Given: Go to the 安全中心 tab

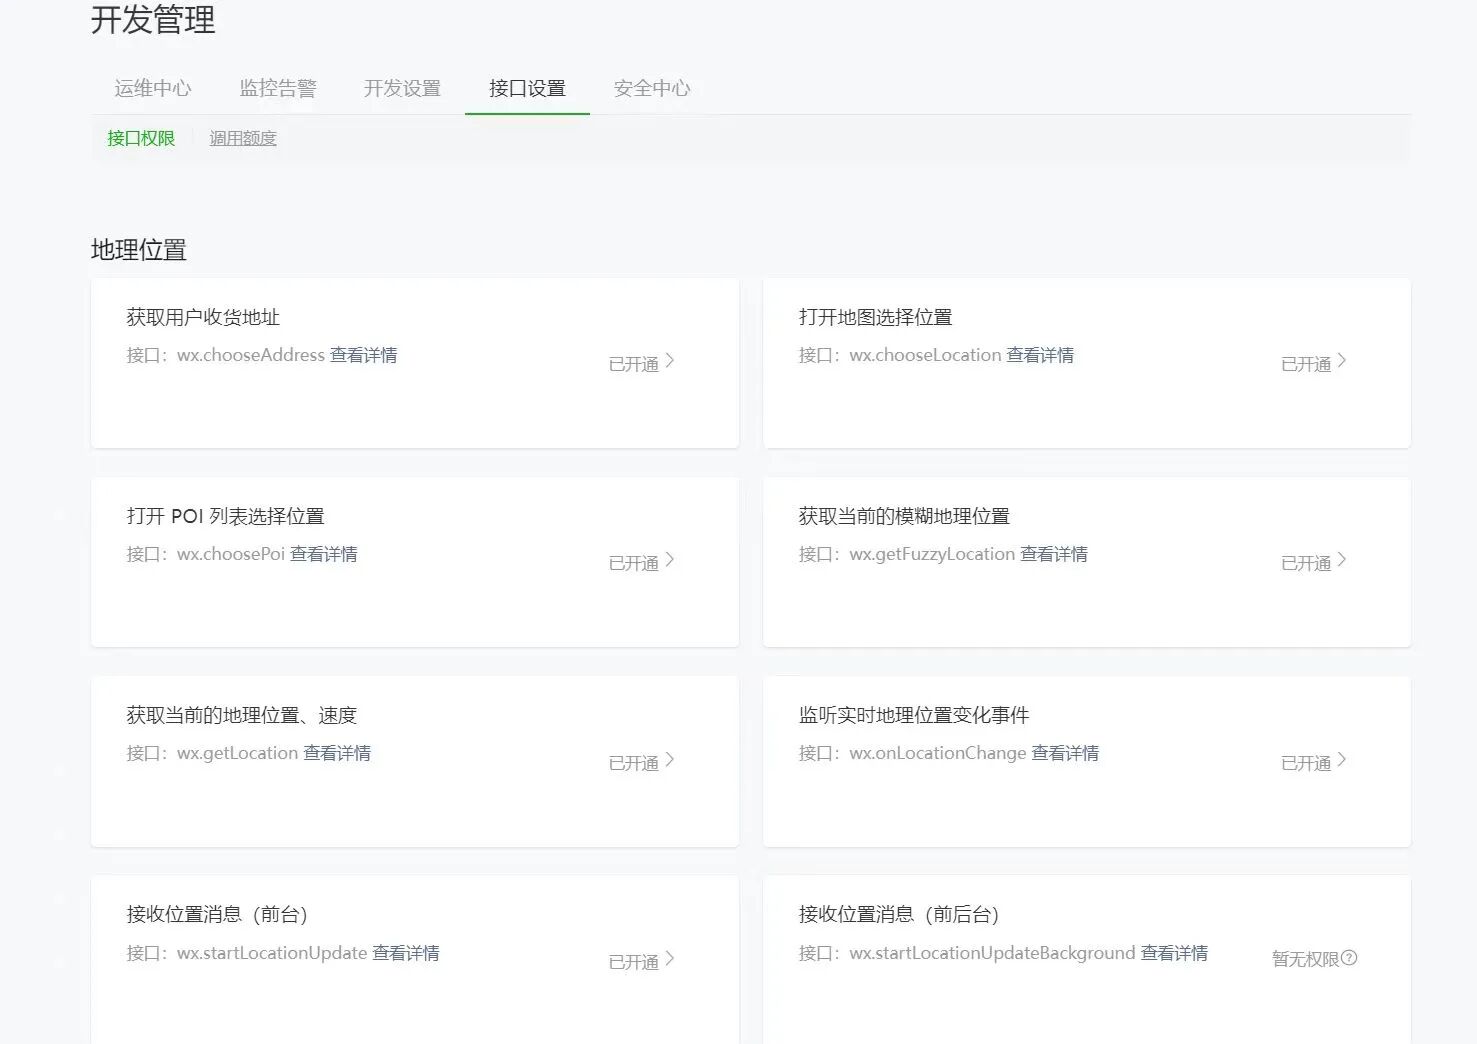Looking at the screenshot, I should [x=652, y=88].
